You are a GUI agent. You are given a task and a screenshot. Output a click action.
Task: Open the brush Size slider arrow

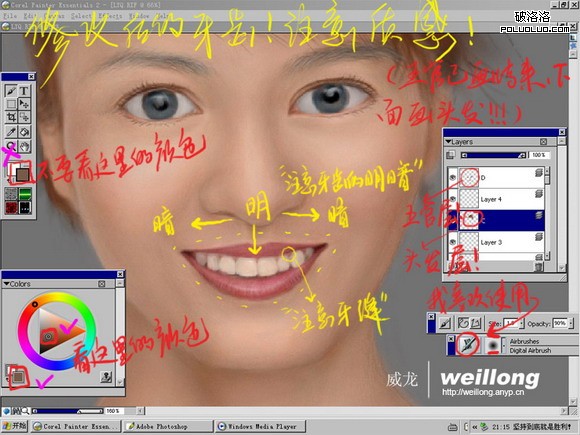coord(522,324)
